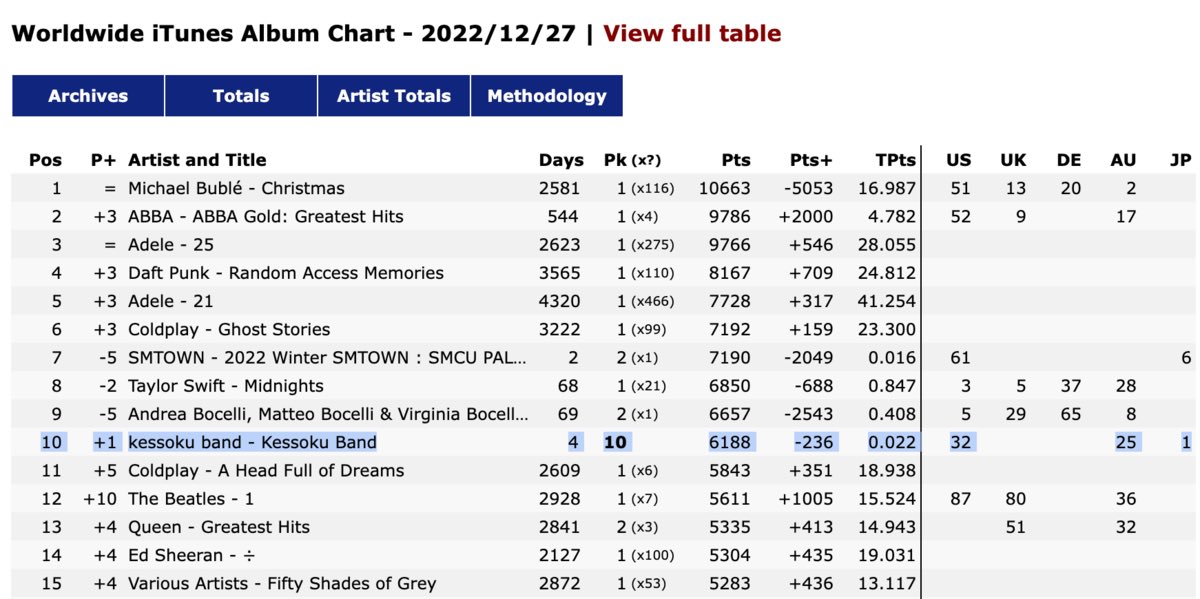This screenshot has height=599, width=1200.
Task: Click the TPts column header
Action: (x=895, y=160)
